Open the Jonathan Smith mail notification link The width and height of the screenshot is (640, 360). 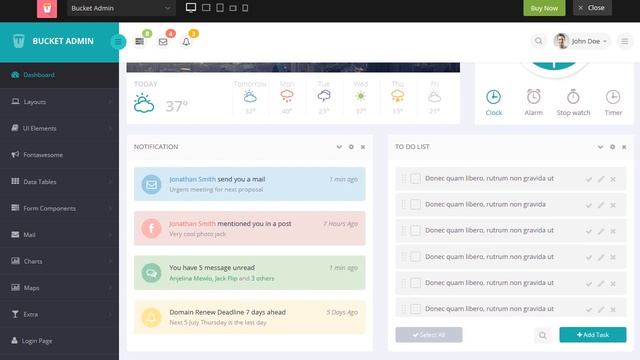(192, 179)
